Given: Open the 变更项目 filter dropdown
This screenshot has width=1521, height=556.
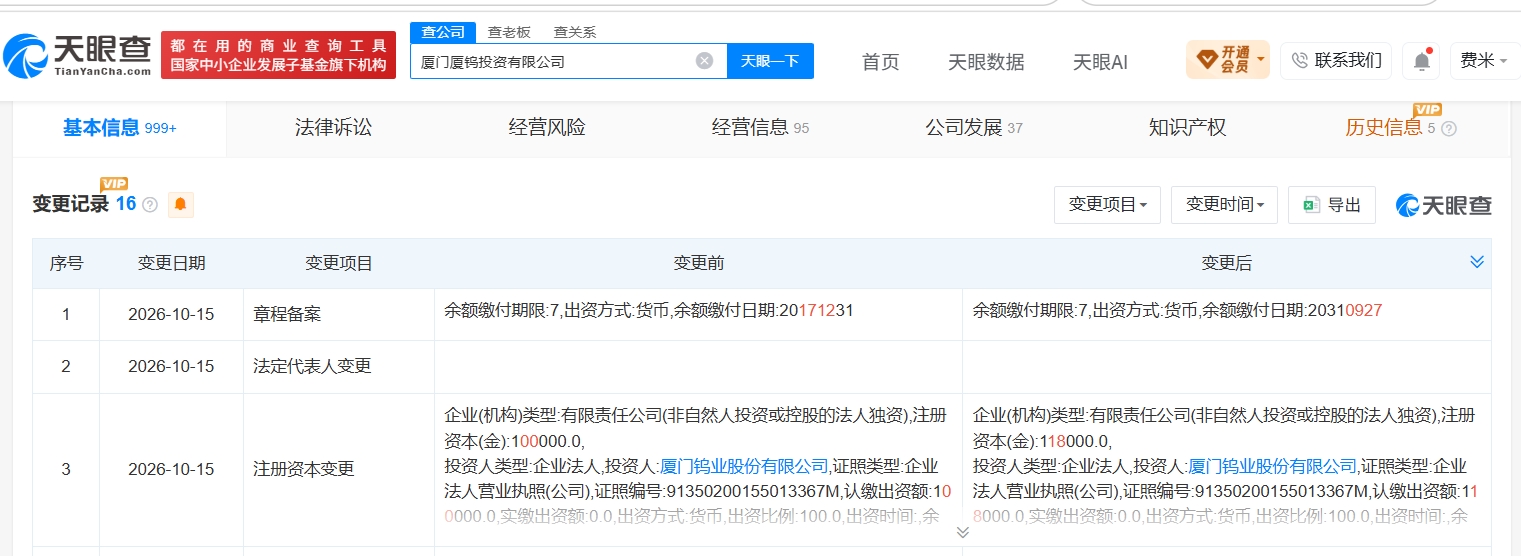Looking at the screenshot, I should tap(1107, 205).
